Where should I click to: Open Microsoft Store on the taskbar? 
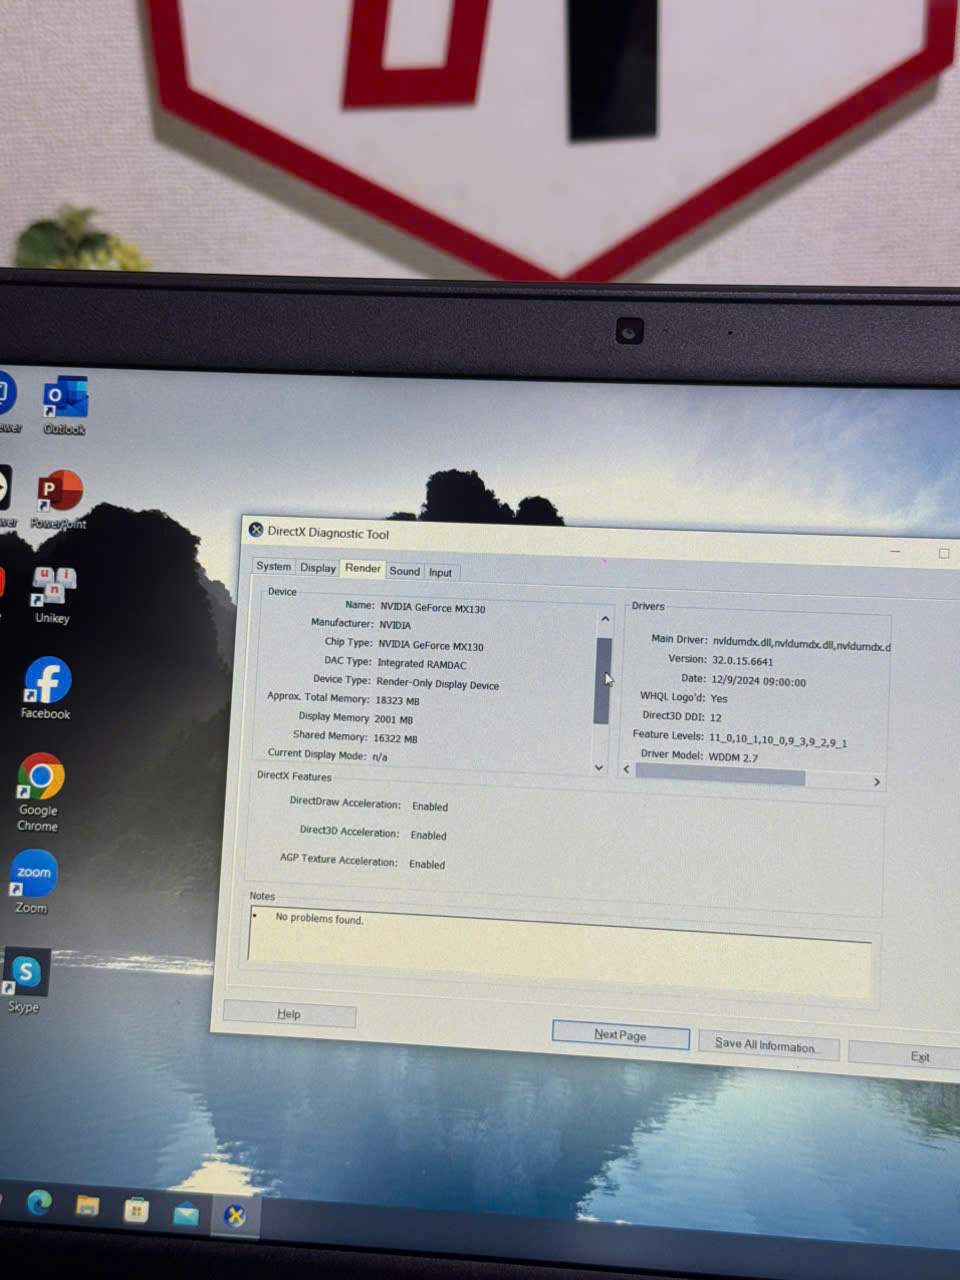coord(136,1210)
